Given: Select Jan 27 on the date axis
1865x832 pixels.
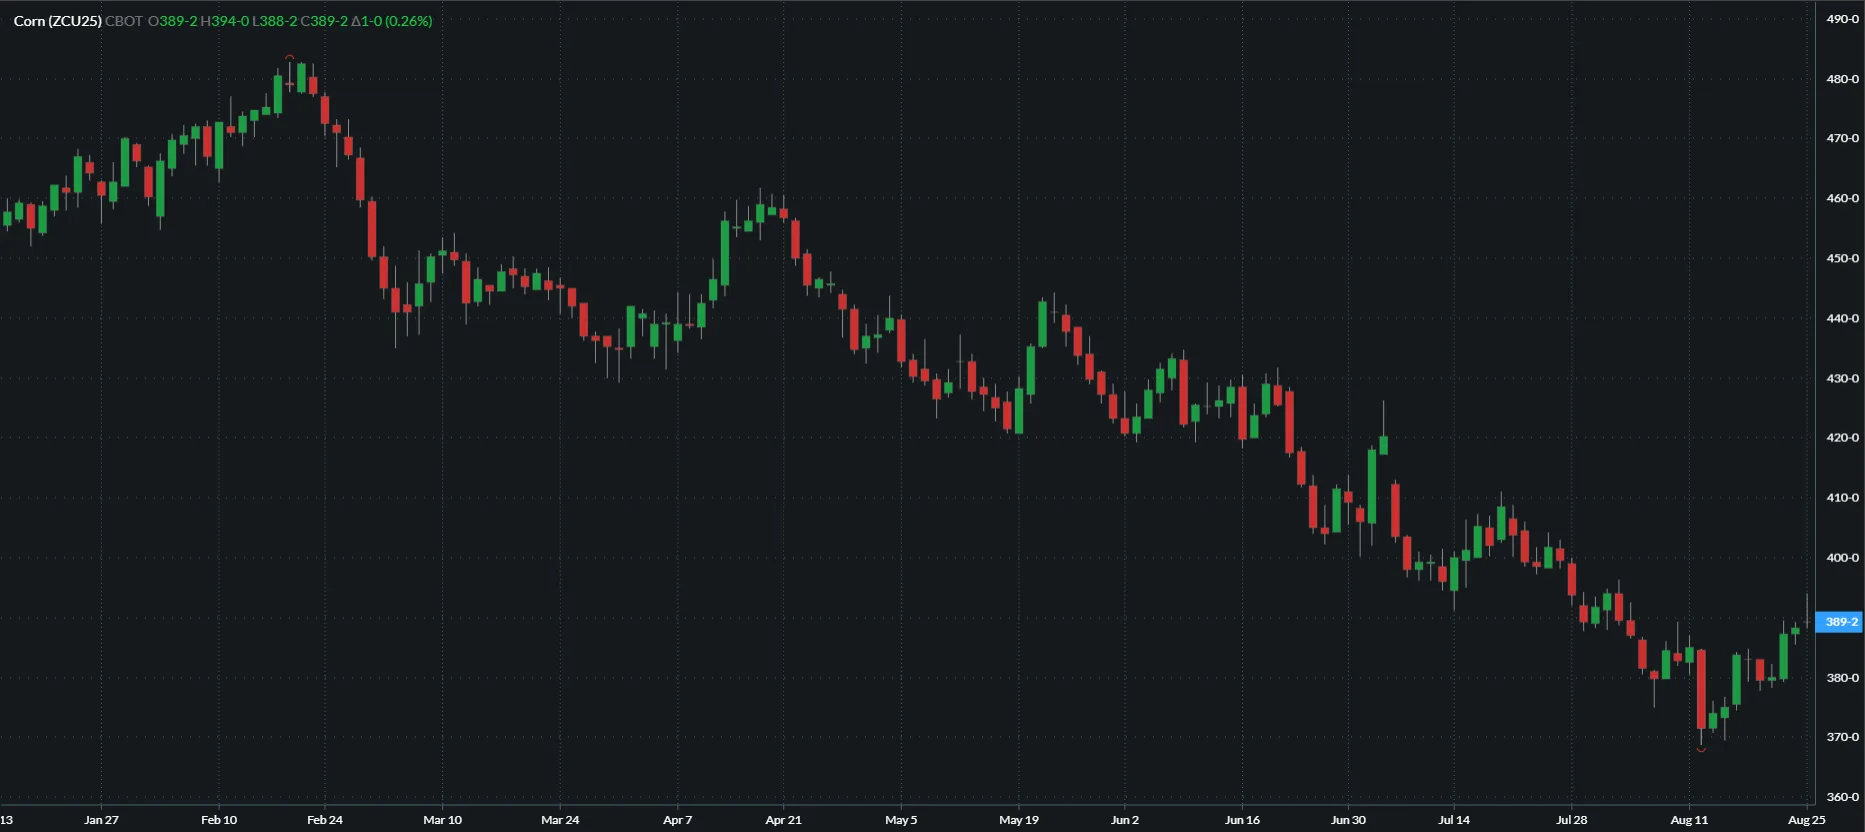Looking at the screenshot, I should pos(101,820).
